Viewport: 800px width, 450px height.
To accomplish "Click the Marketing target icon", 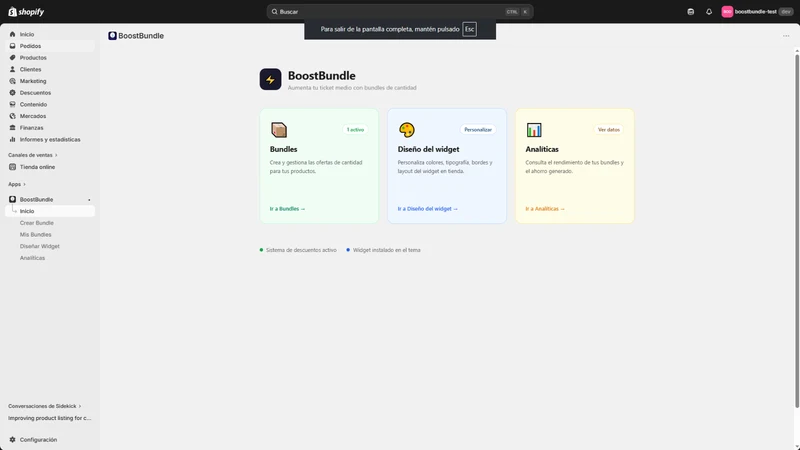I will (12, 81).
